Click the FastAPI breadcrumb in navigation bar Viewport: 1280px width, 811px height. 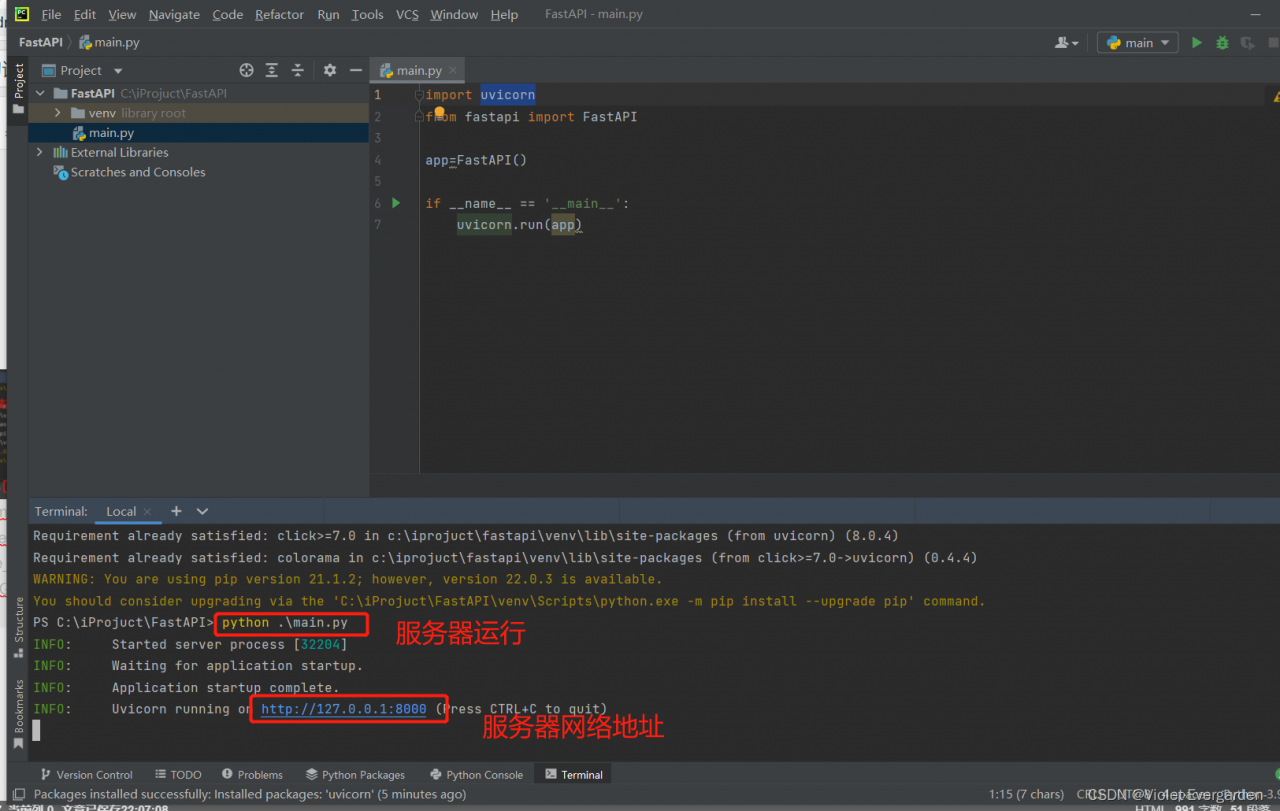[40, 42]
